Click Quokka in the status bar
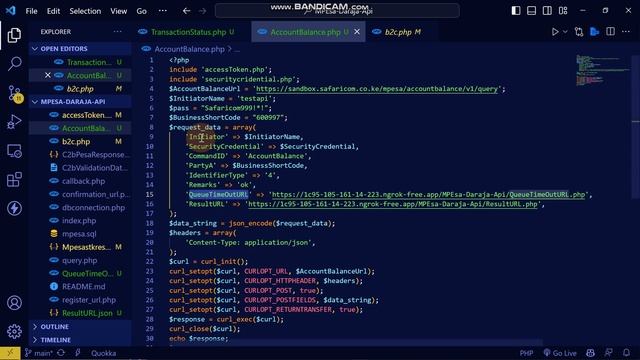 pyautogui.click(x=103, y=353)
